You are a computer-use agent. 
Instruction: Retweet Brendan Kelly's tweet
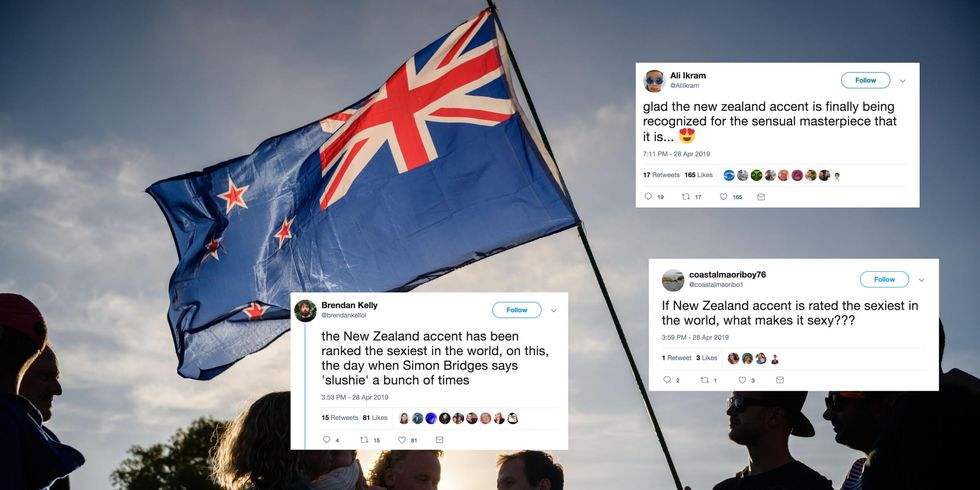pos(364,440)
